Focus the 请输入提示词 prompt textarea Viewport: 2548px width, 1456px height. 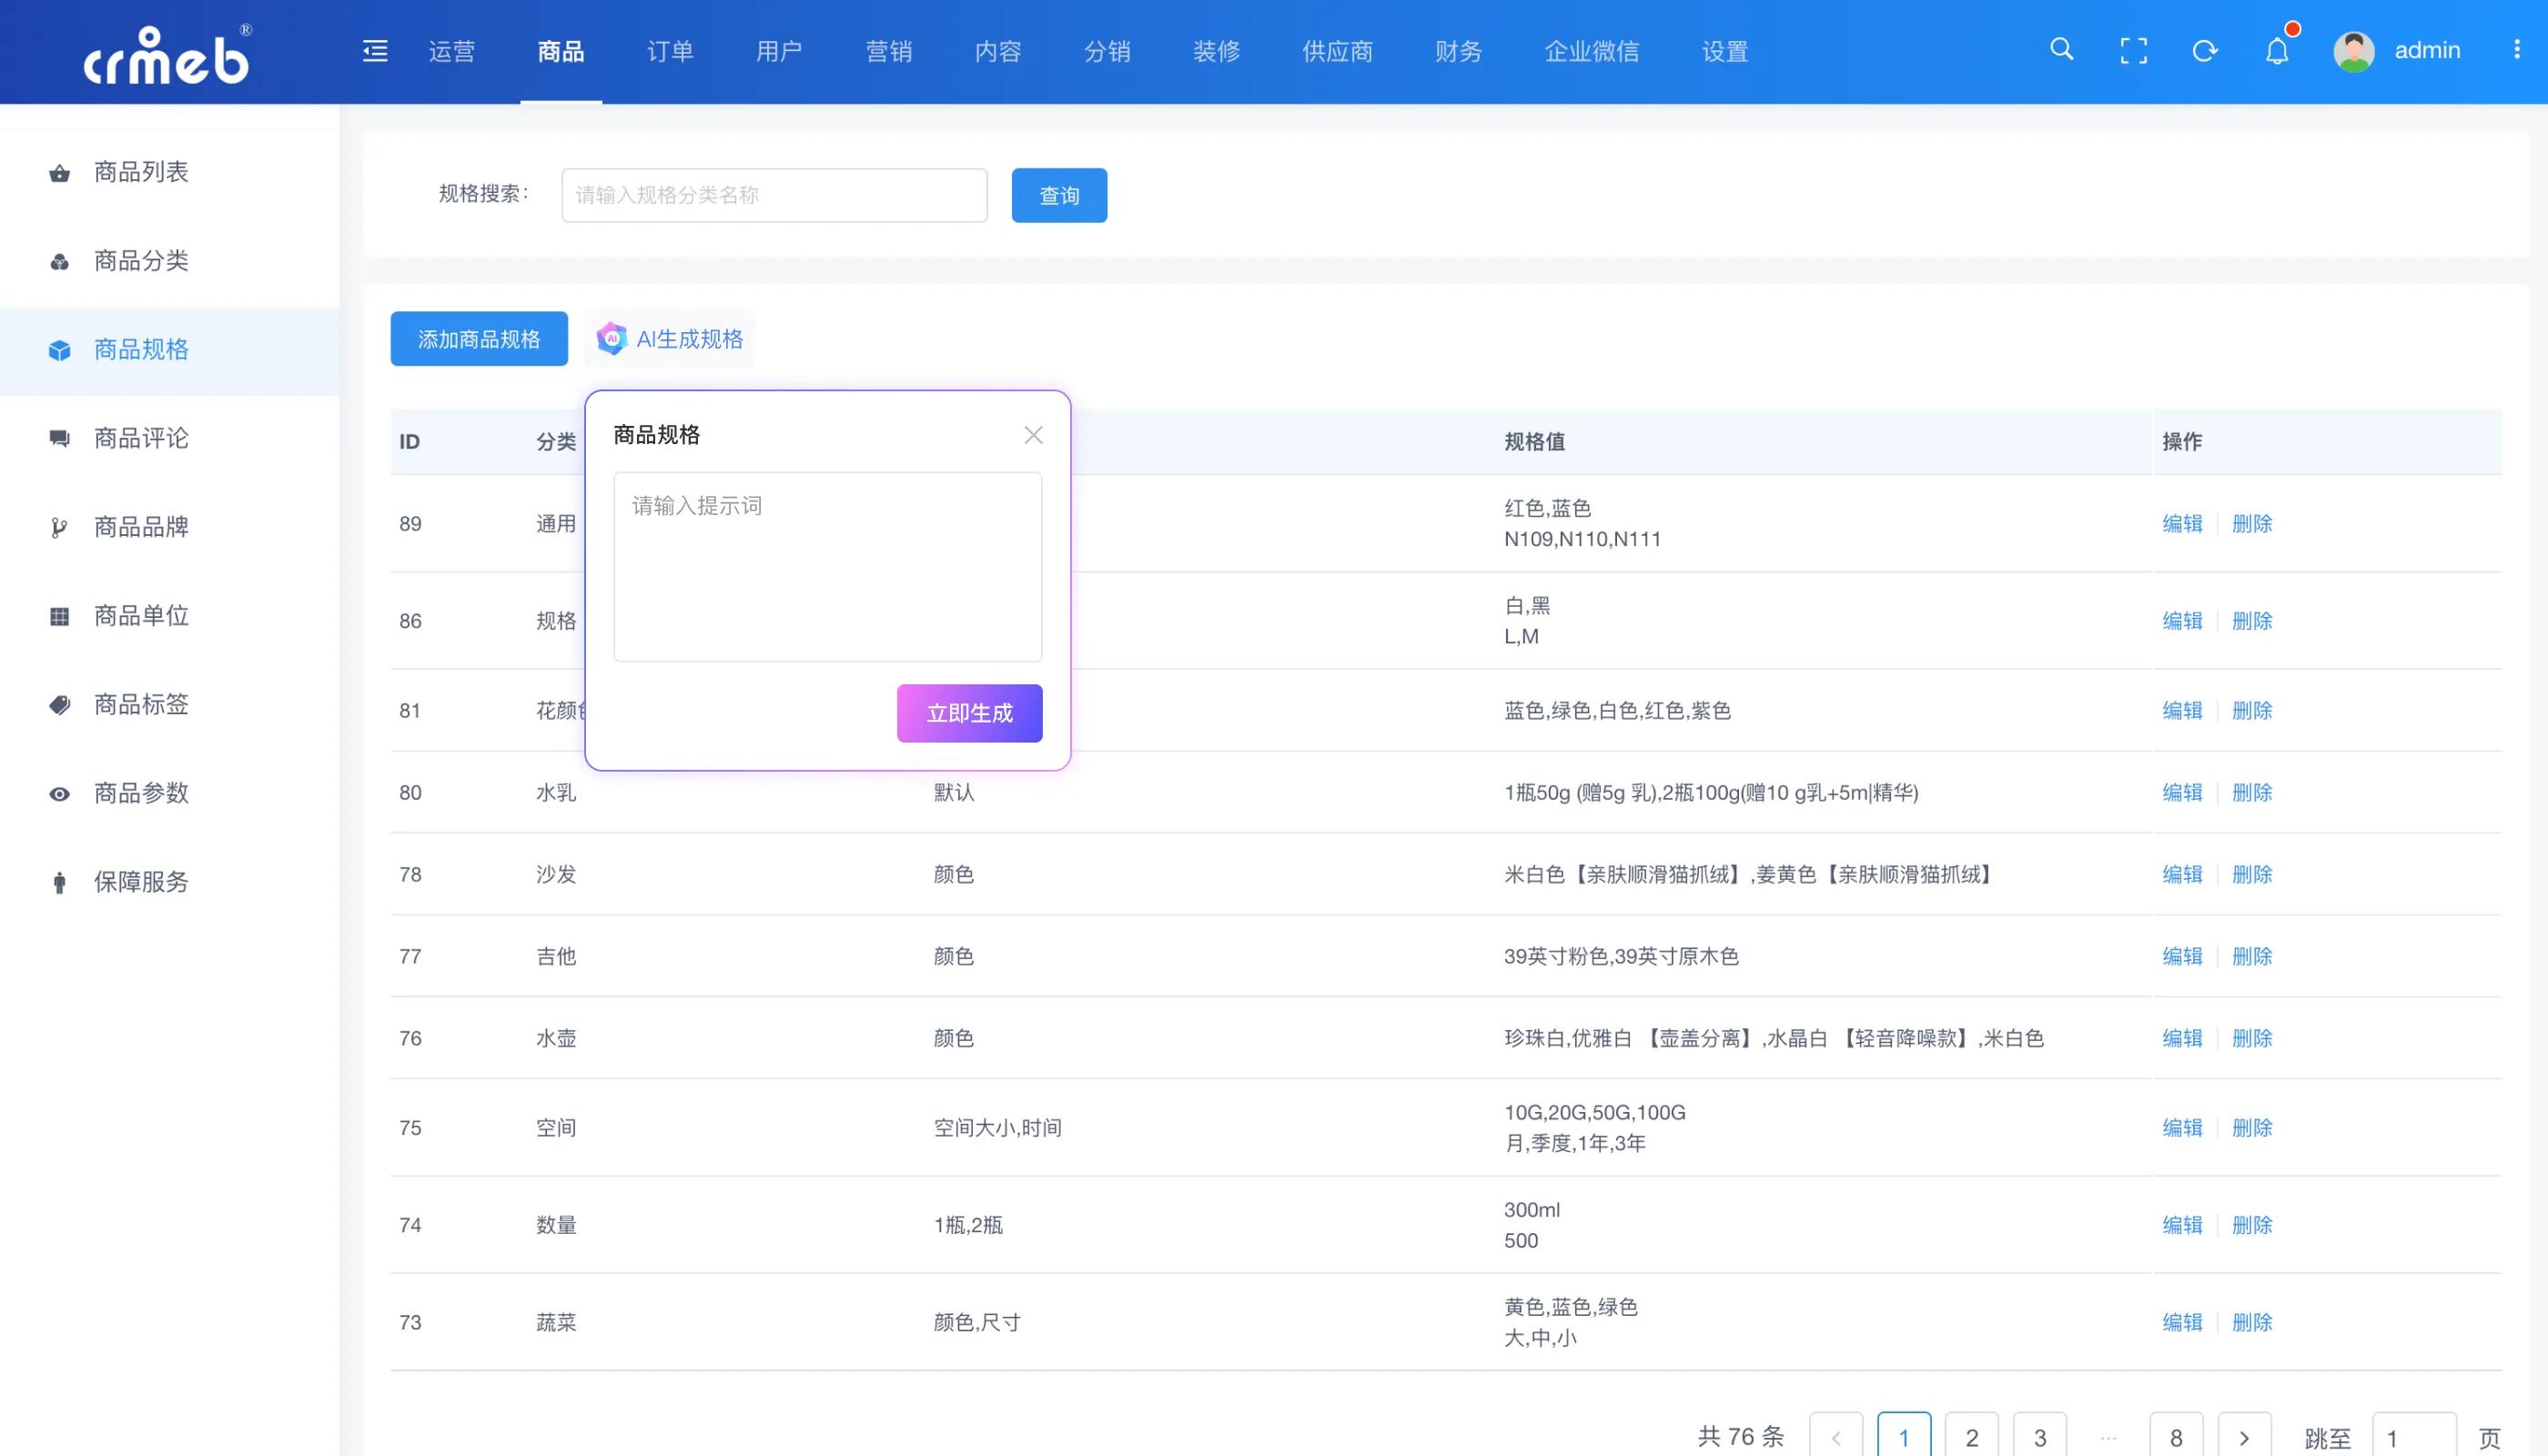pos(827,567)
